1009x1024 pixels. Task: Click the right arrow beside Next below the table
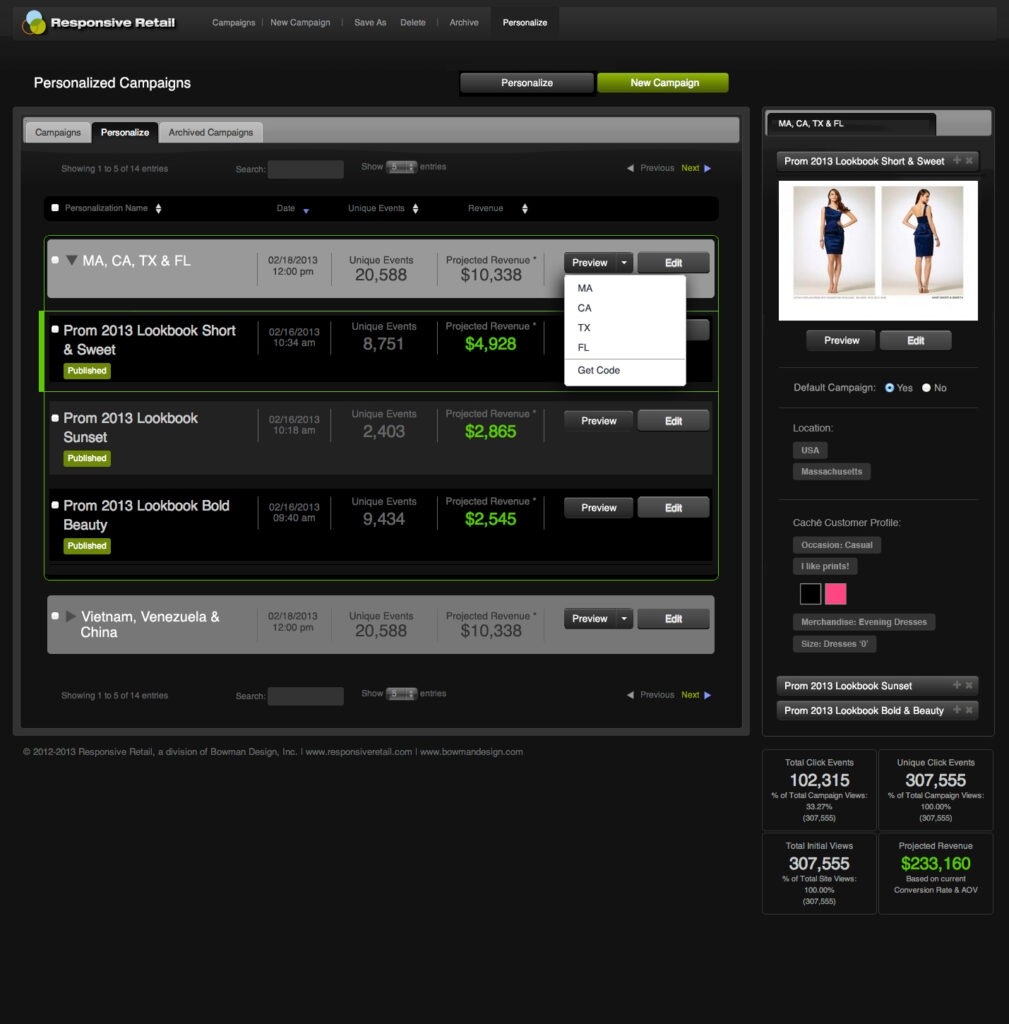tap(707, 695)
